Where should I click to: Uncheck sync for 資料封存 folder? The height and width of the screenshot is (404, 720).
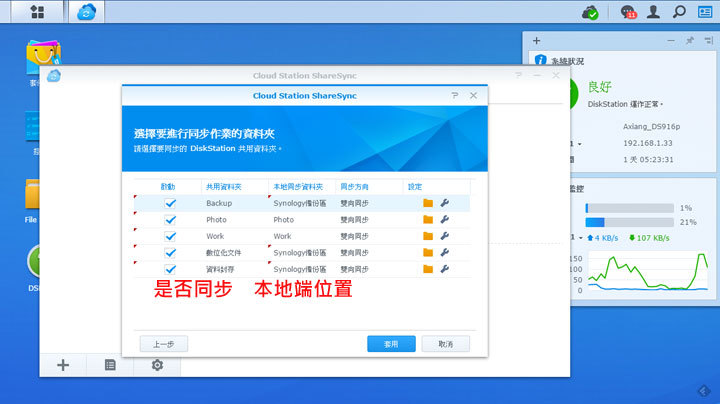170,269
